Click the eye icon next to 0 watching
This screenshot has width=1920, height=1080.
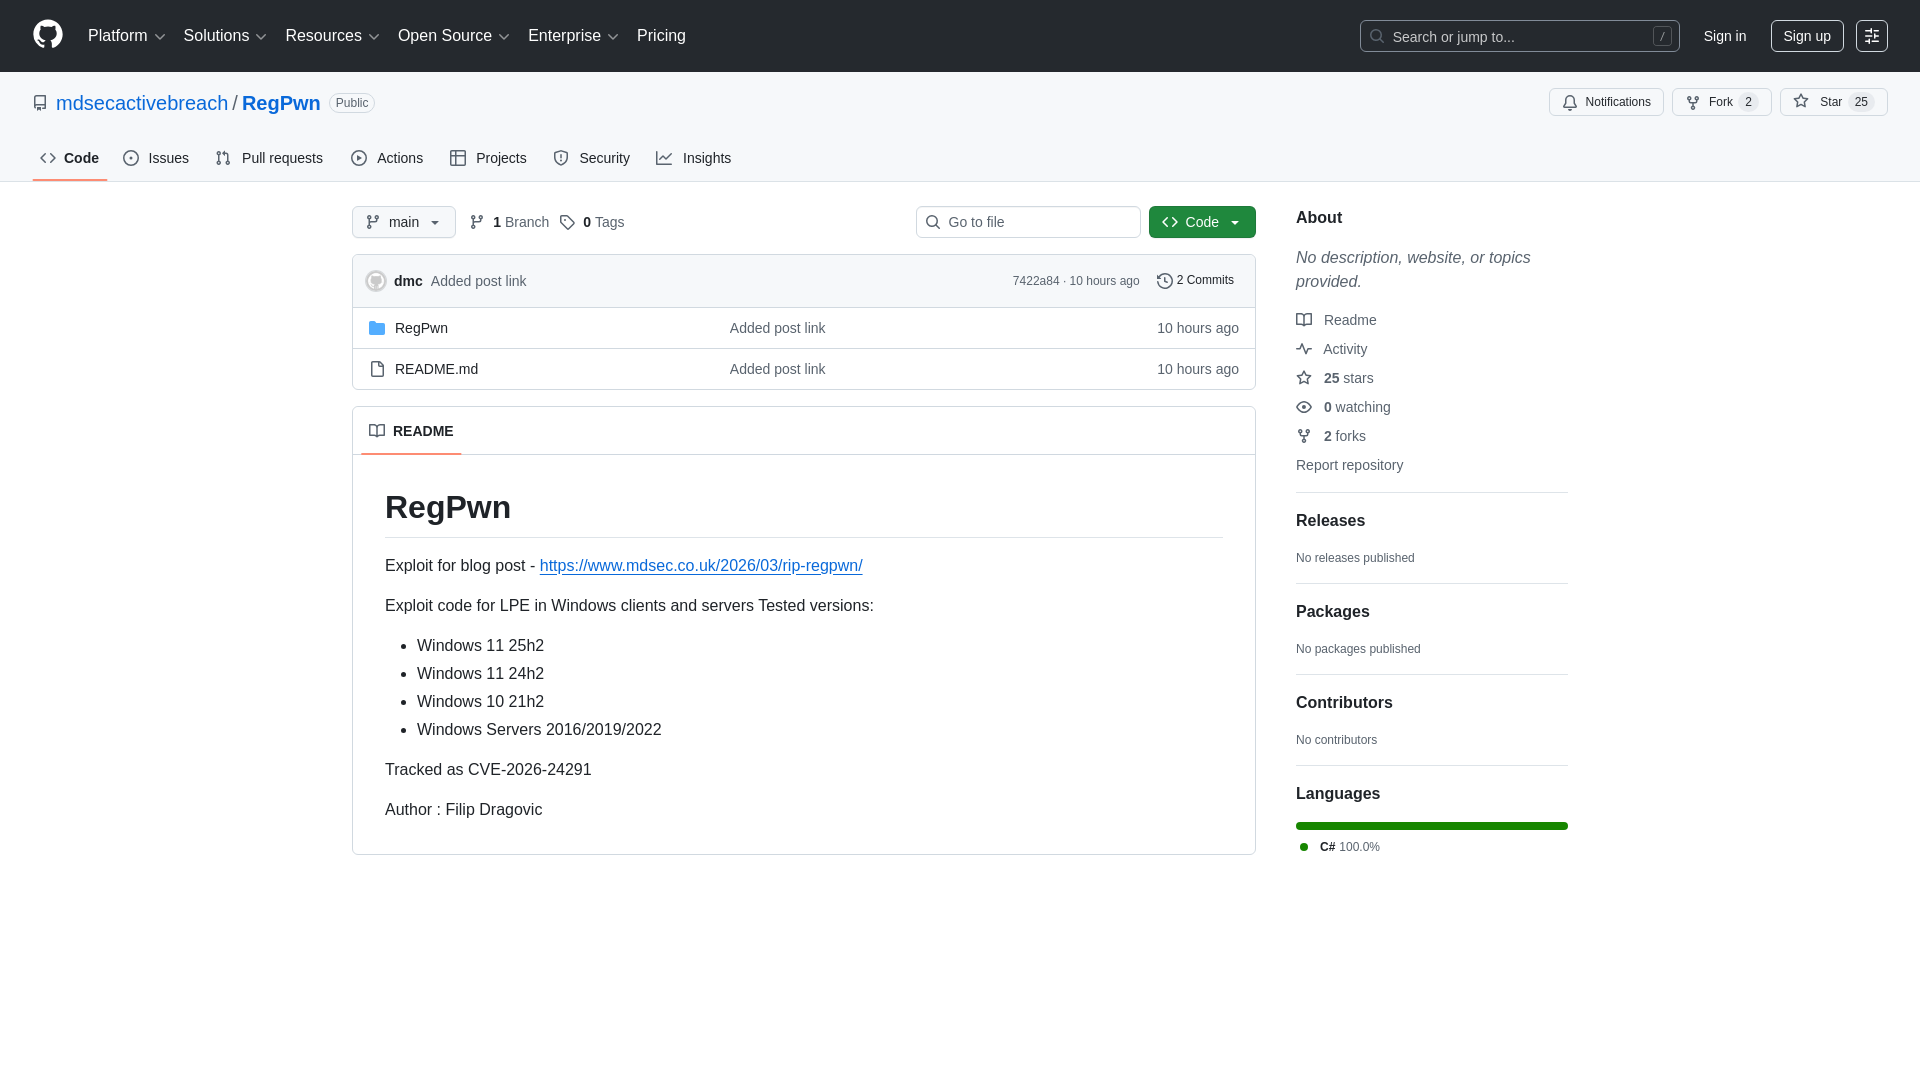pos(1304,407)
